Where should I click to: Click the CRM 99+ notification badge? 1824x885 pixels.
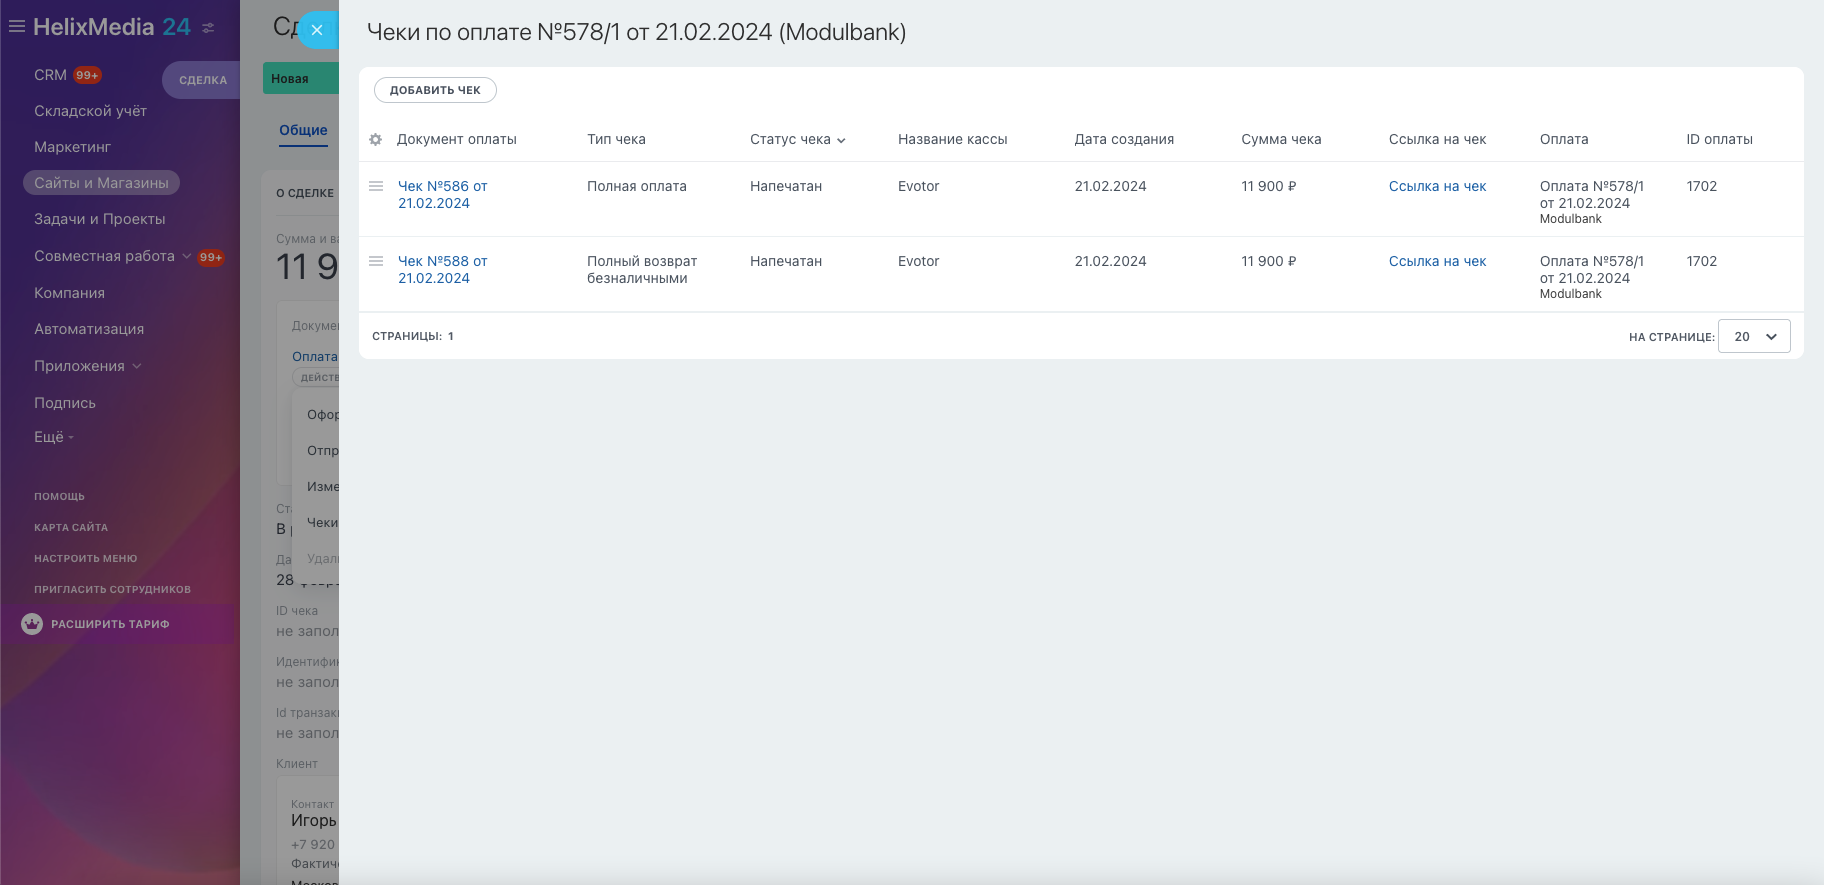[x=87, y=76]
